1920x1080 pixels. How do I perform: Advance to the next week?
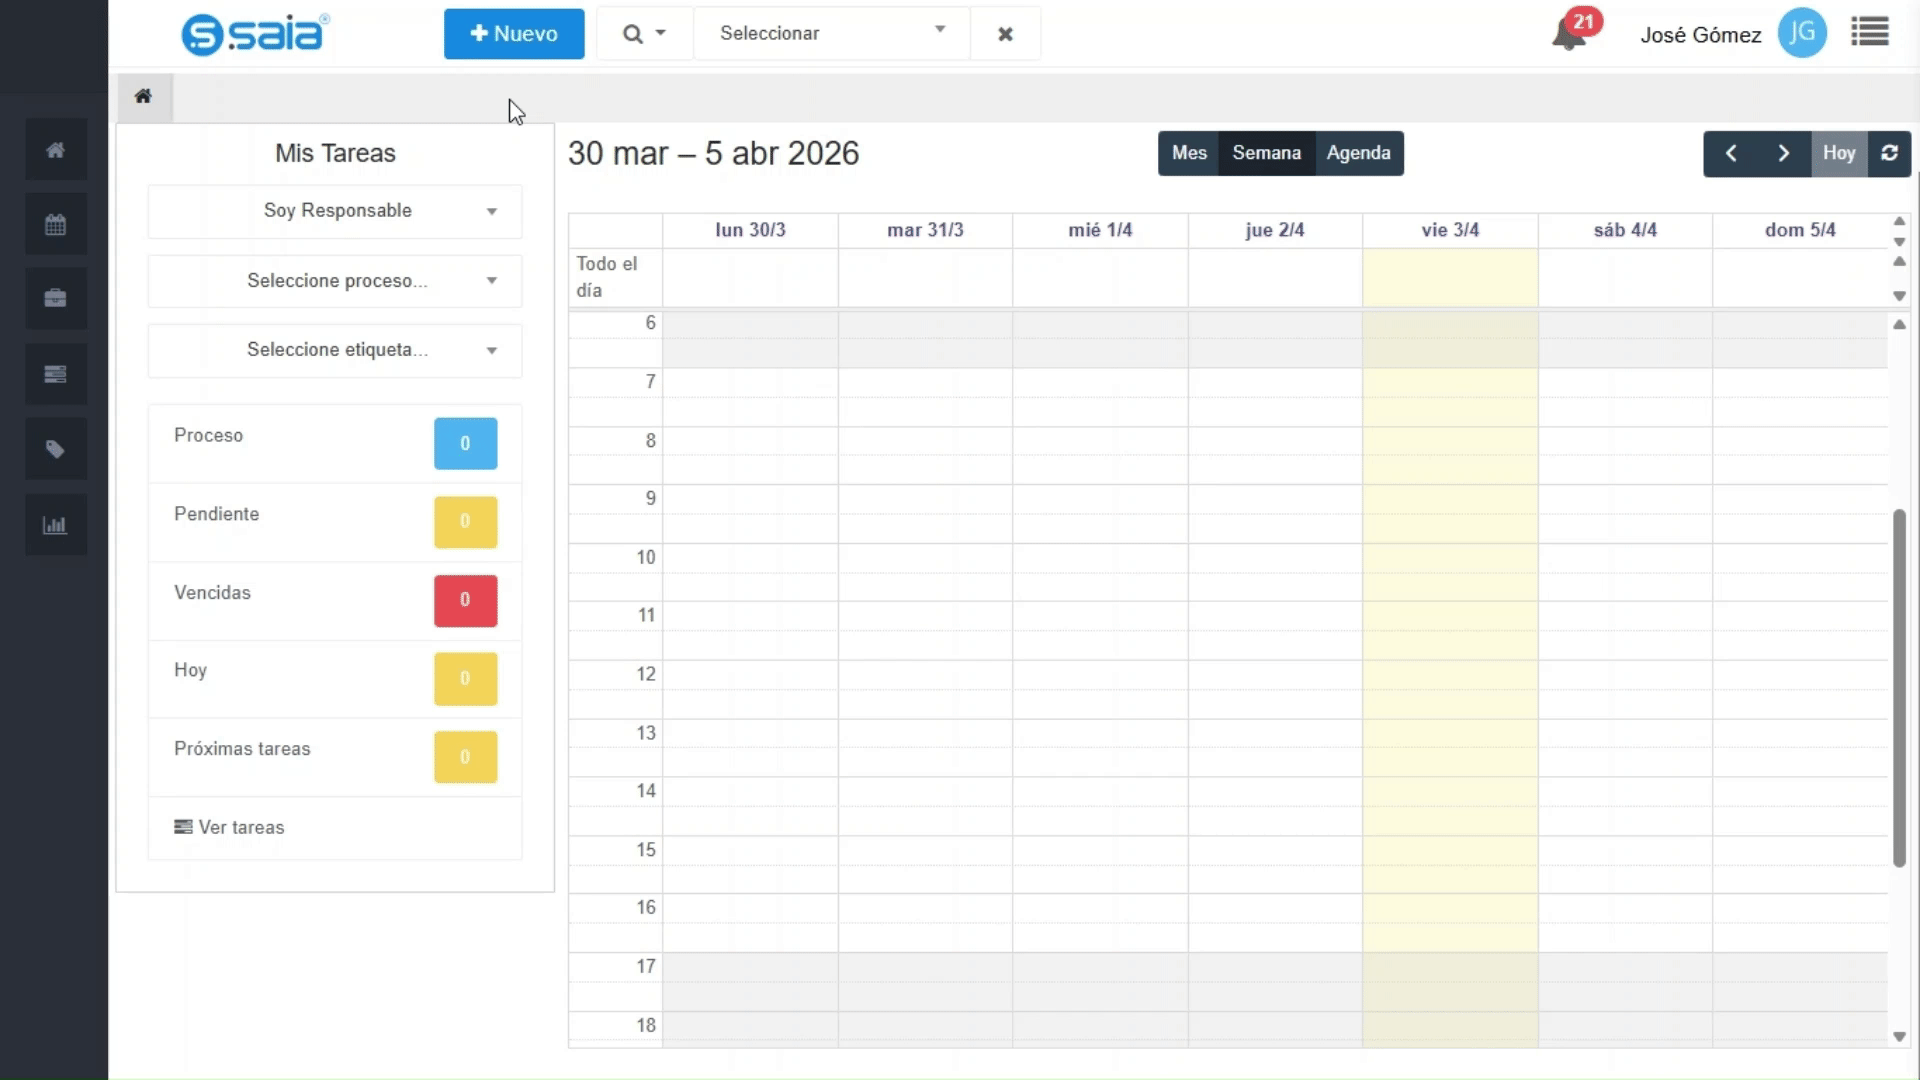point(1783,153)
